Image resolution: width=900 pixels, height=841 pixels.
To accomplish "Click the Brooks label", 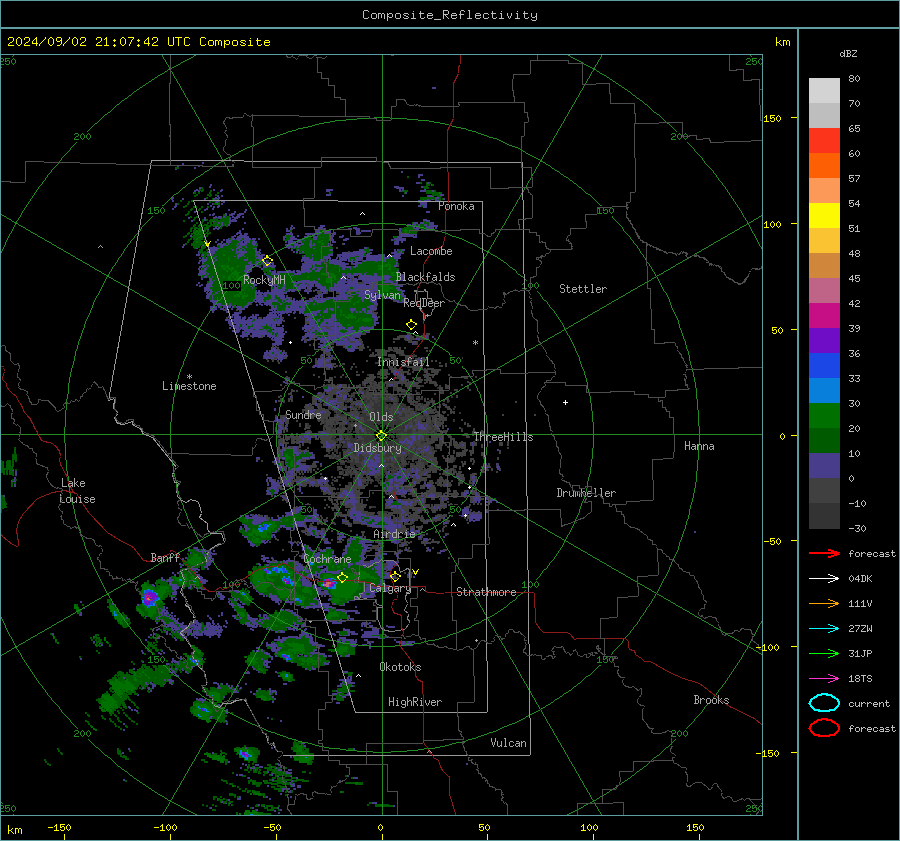I will (x=711, y=700).
